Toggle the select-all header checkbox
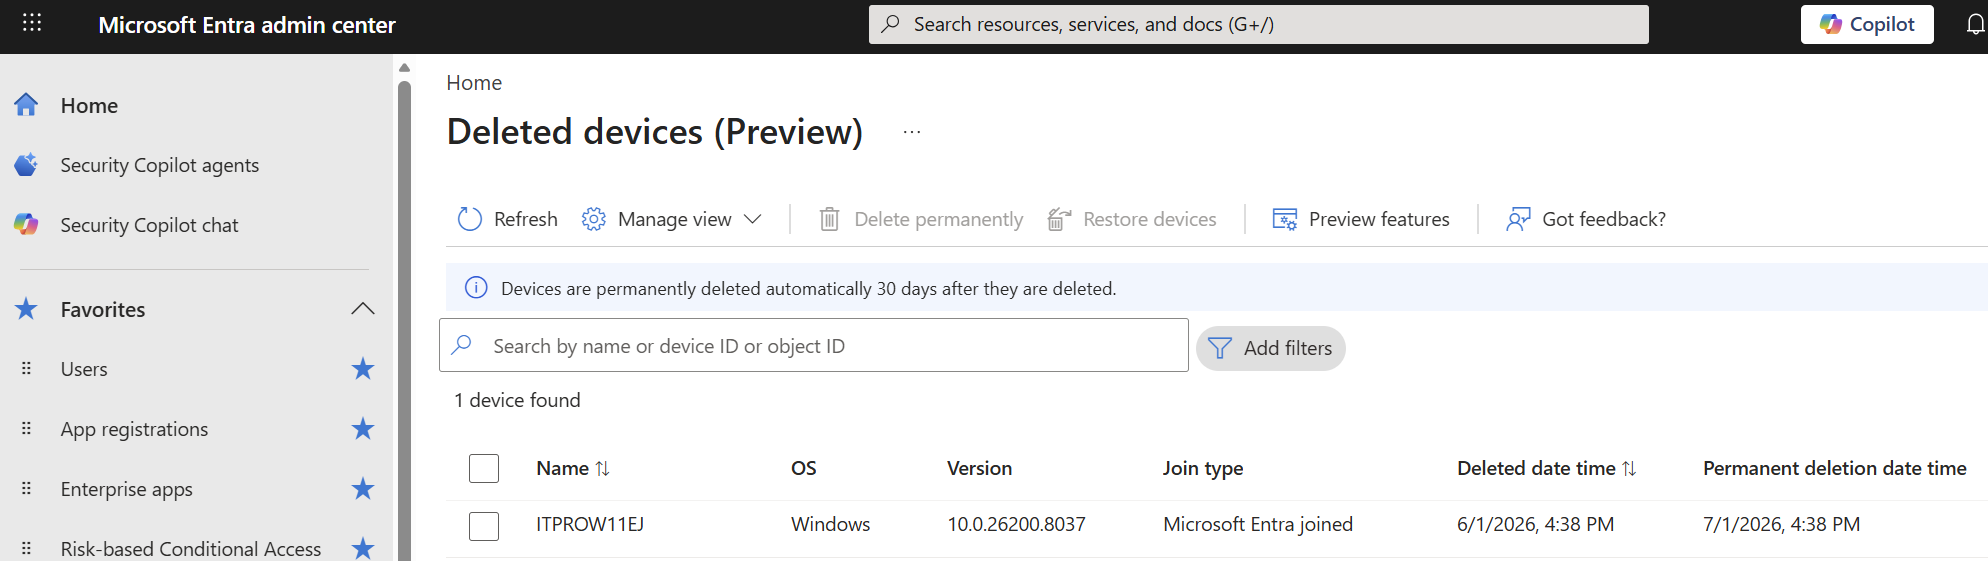Image resolution: width=1988 pixels, height=561 pixels. 484,468
